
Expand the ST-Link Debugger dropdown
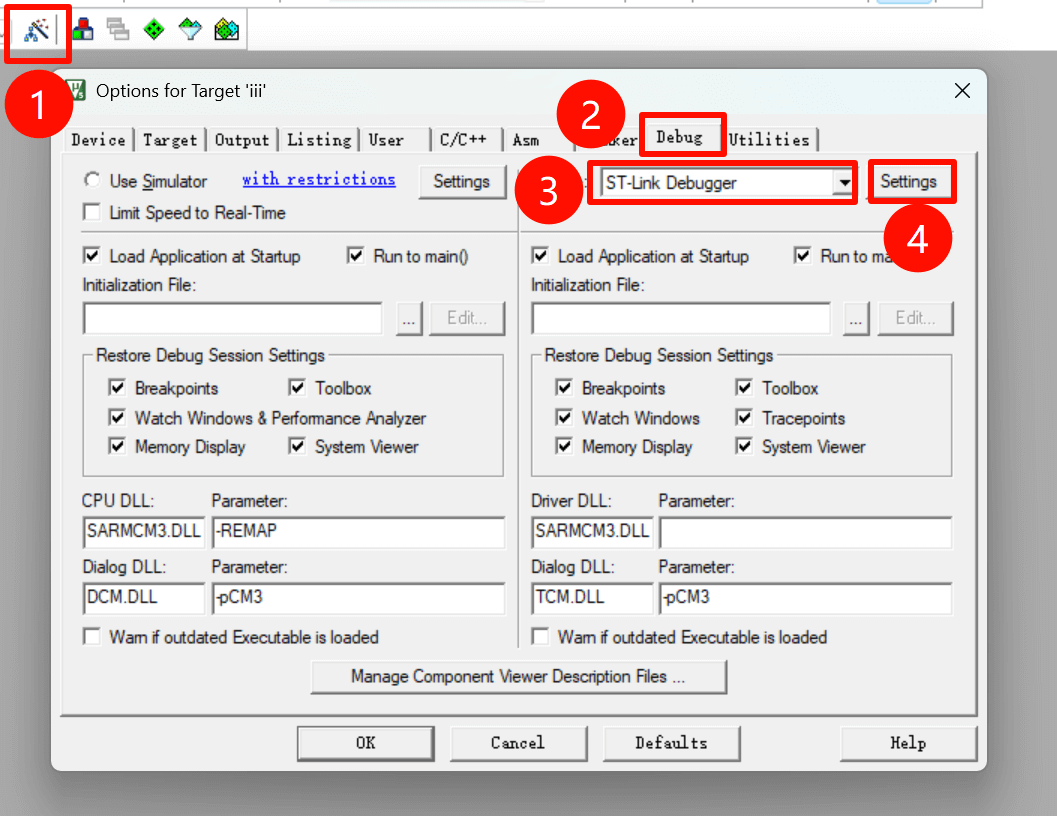(844, 183)
